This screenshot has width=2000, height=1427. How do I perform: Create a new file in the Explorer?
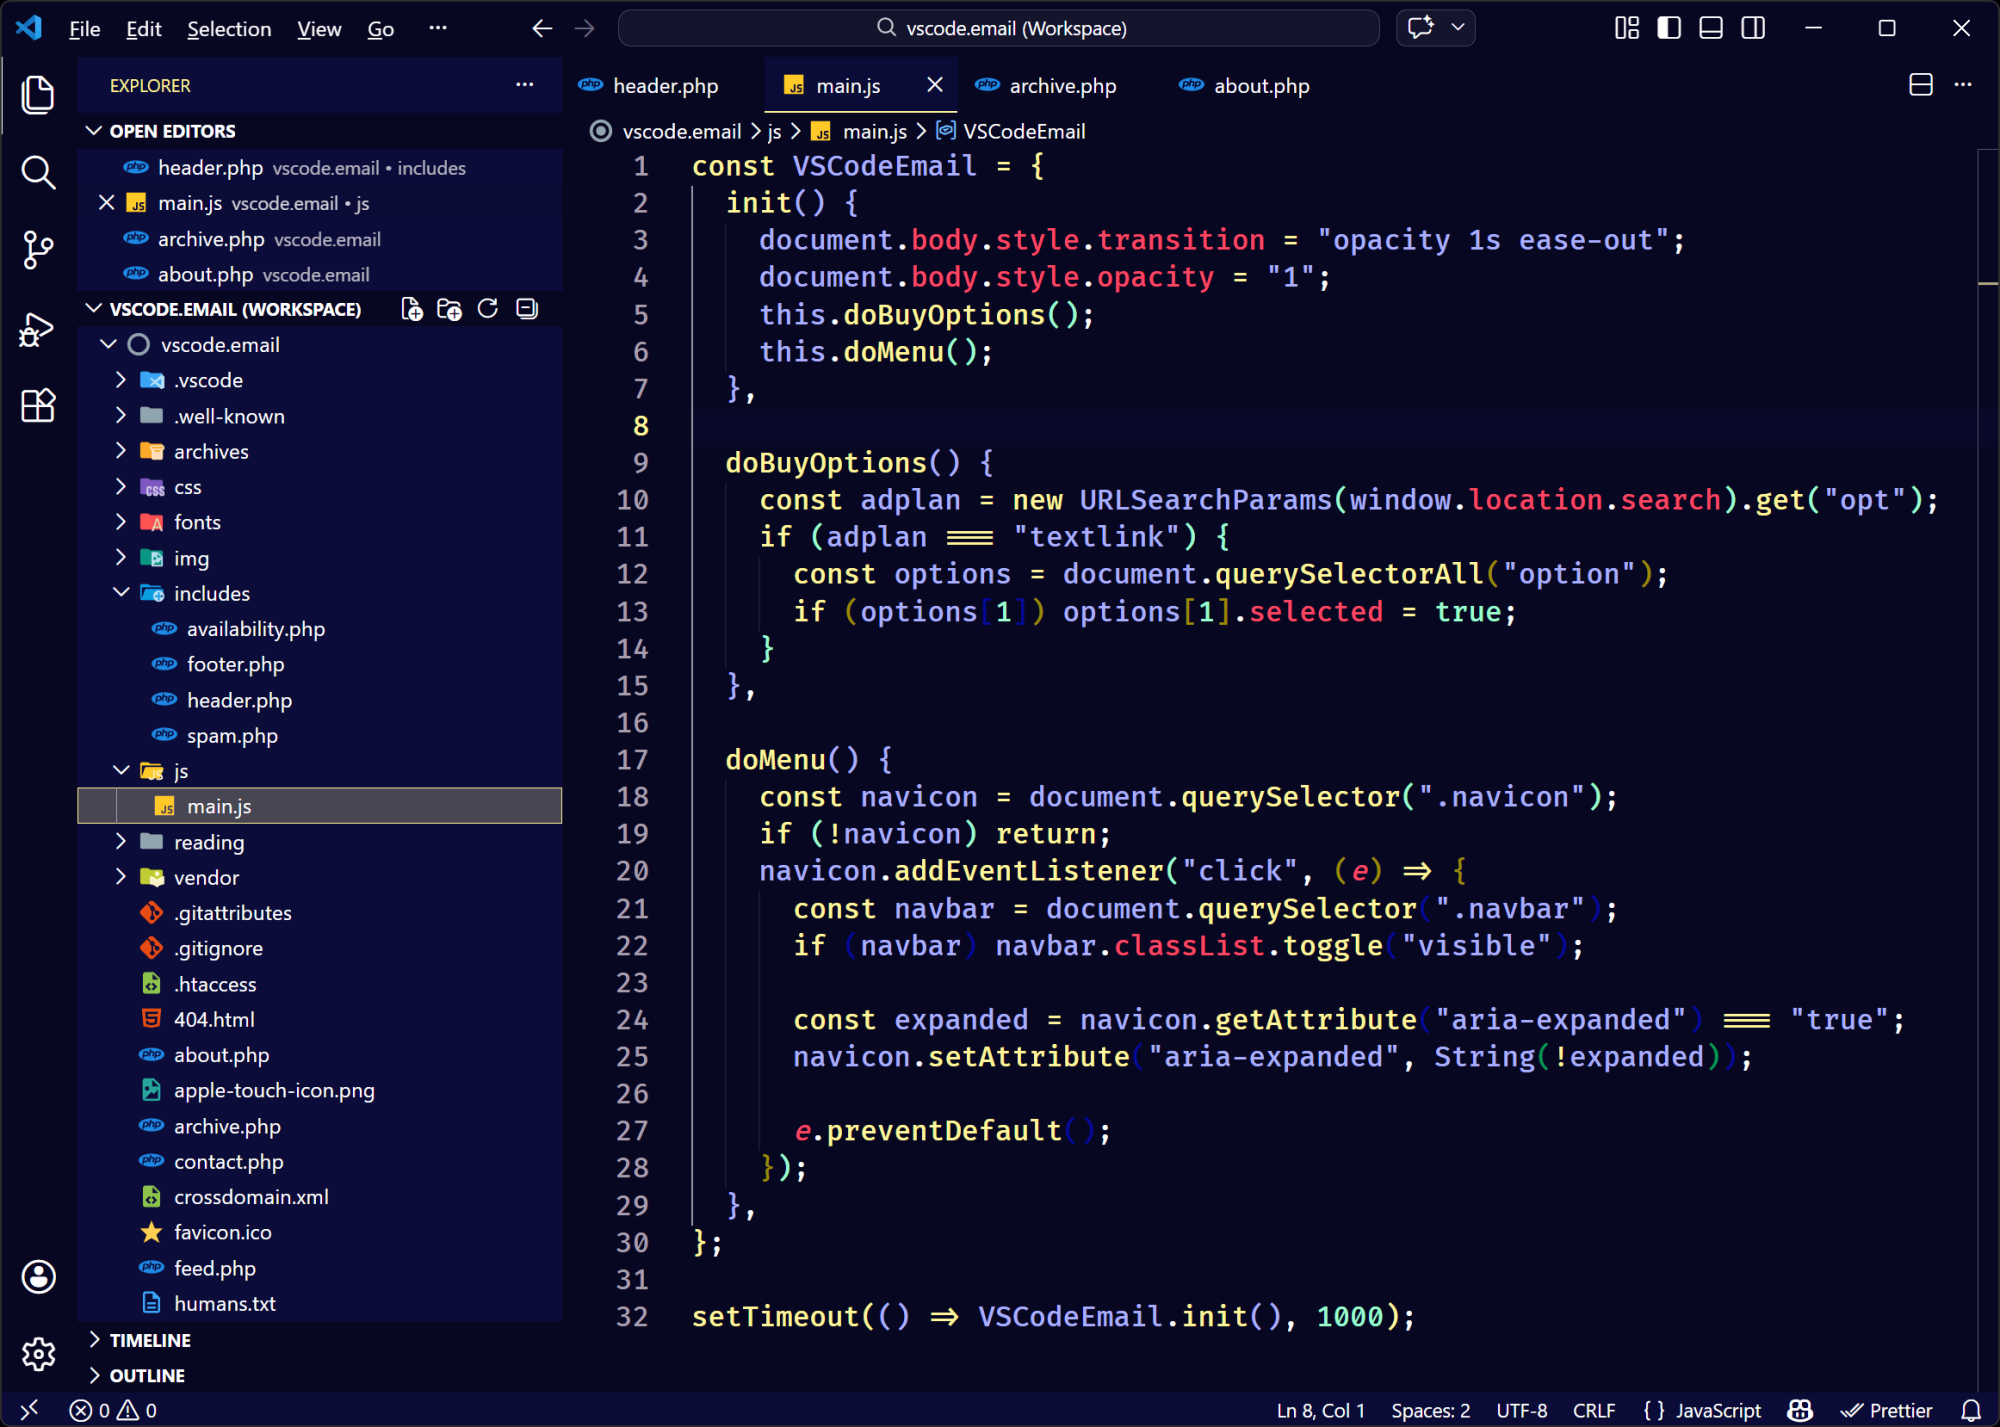pyautogui.click(x=411, y=308)
